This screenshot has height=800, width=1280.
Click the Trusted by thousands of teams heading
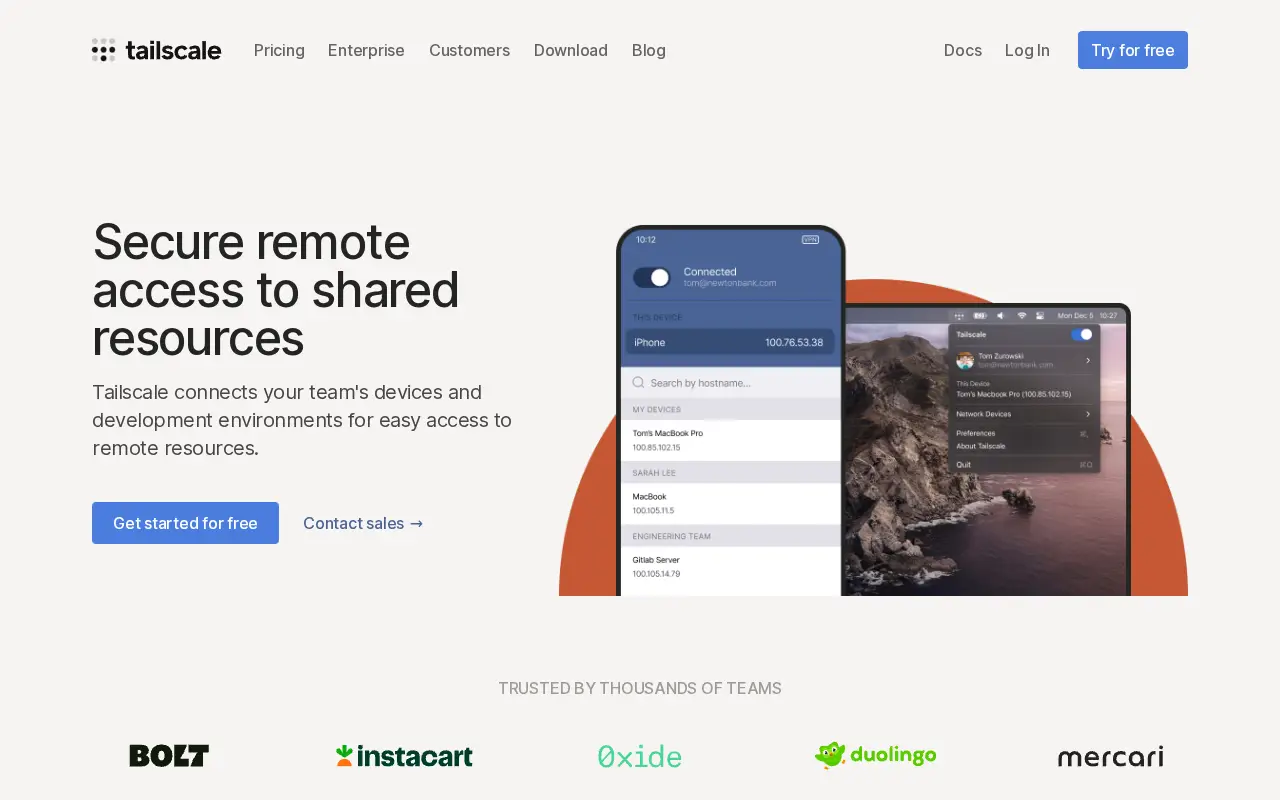coord(640,688)
